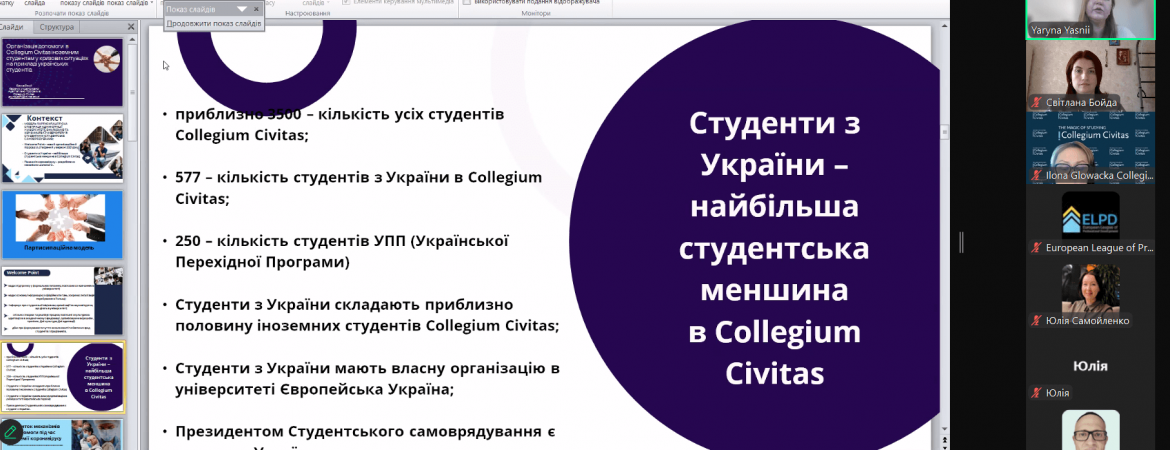
Task: Click Ilona Glowacka participant video tile
Action: 1089,146
